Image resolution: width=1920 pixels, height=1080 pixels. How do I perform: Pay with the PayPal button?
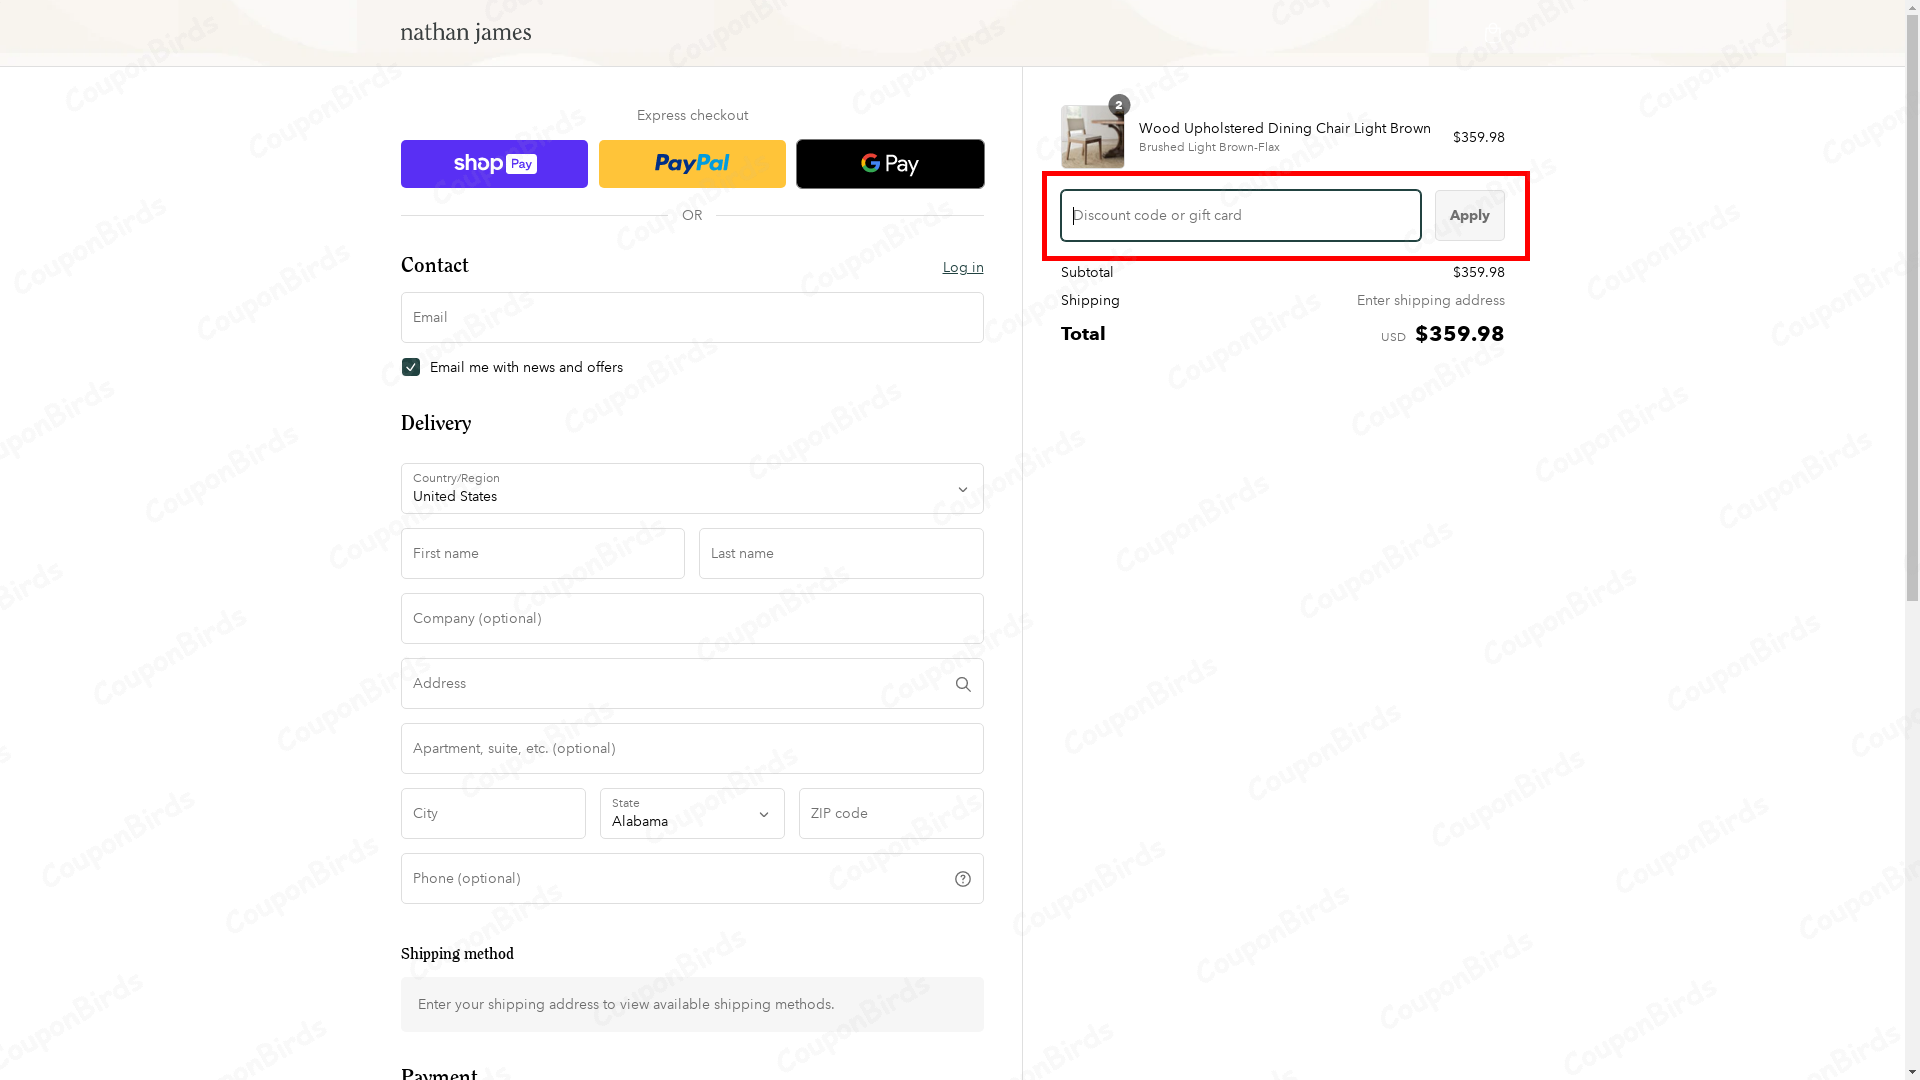[x=692, y=164]
